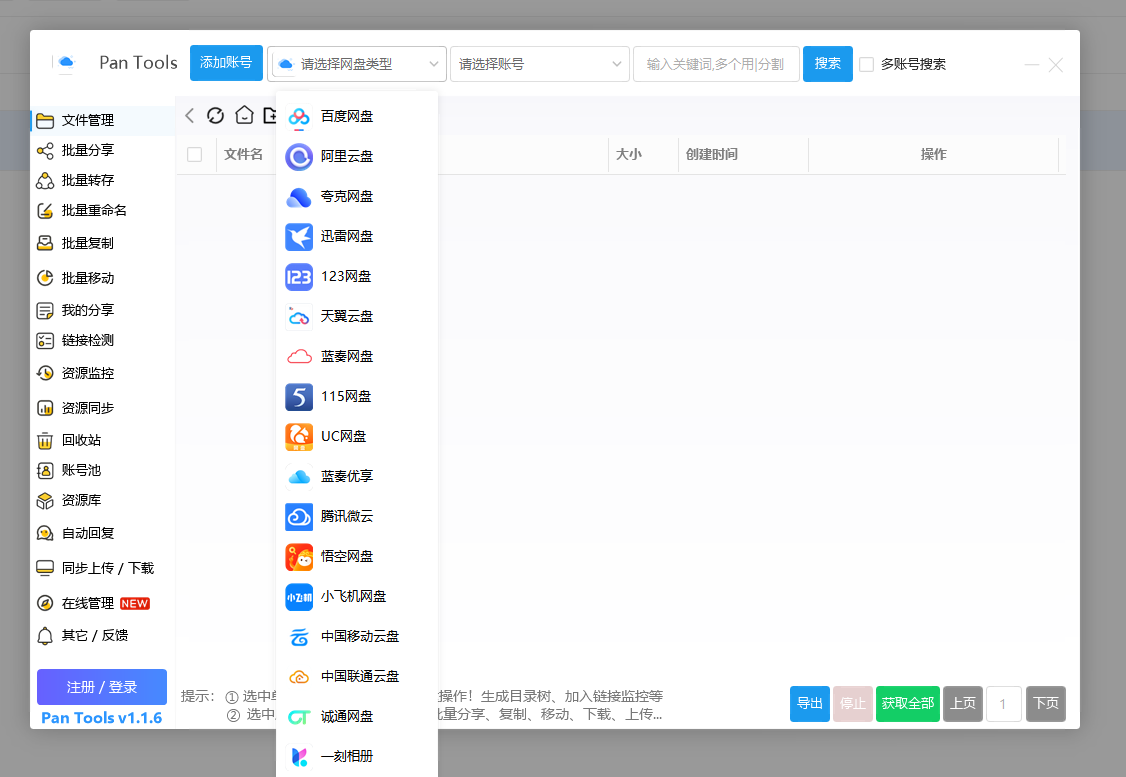Click the pink 停止 button

(x=852, y=704)
